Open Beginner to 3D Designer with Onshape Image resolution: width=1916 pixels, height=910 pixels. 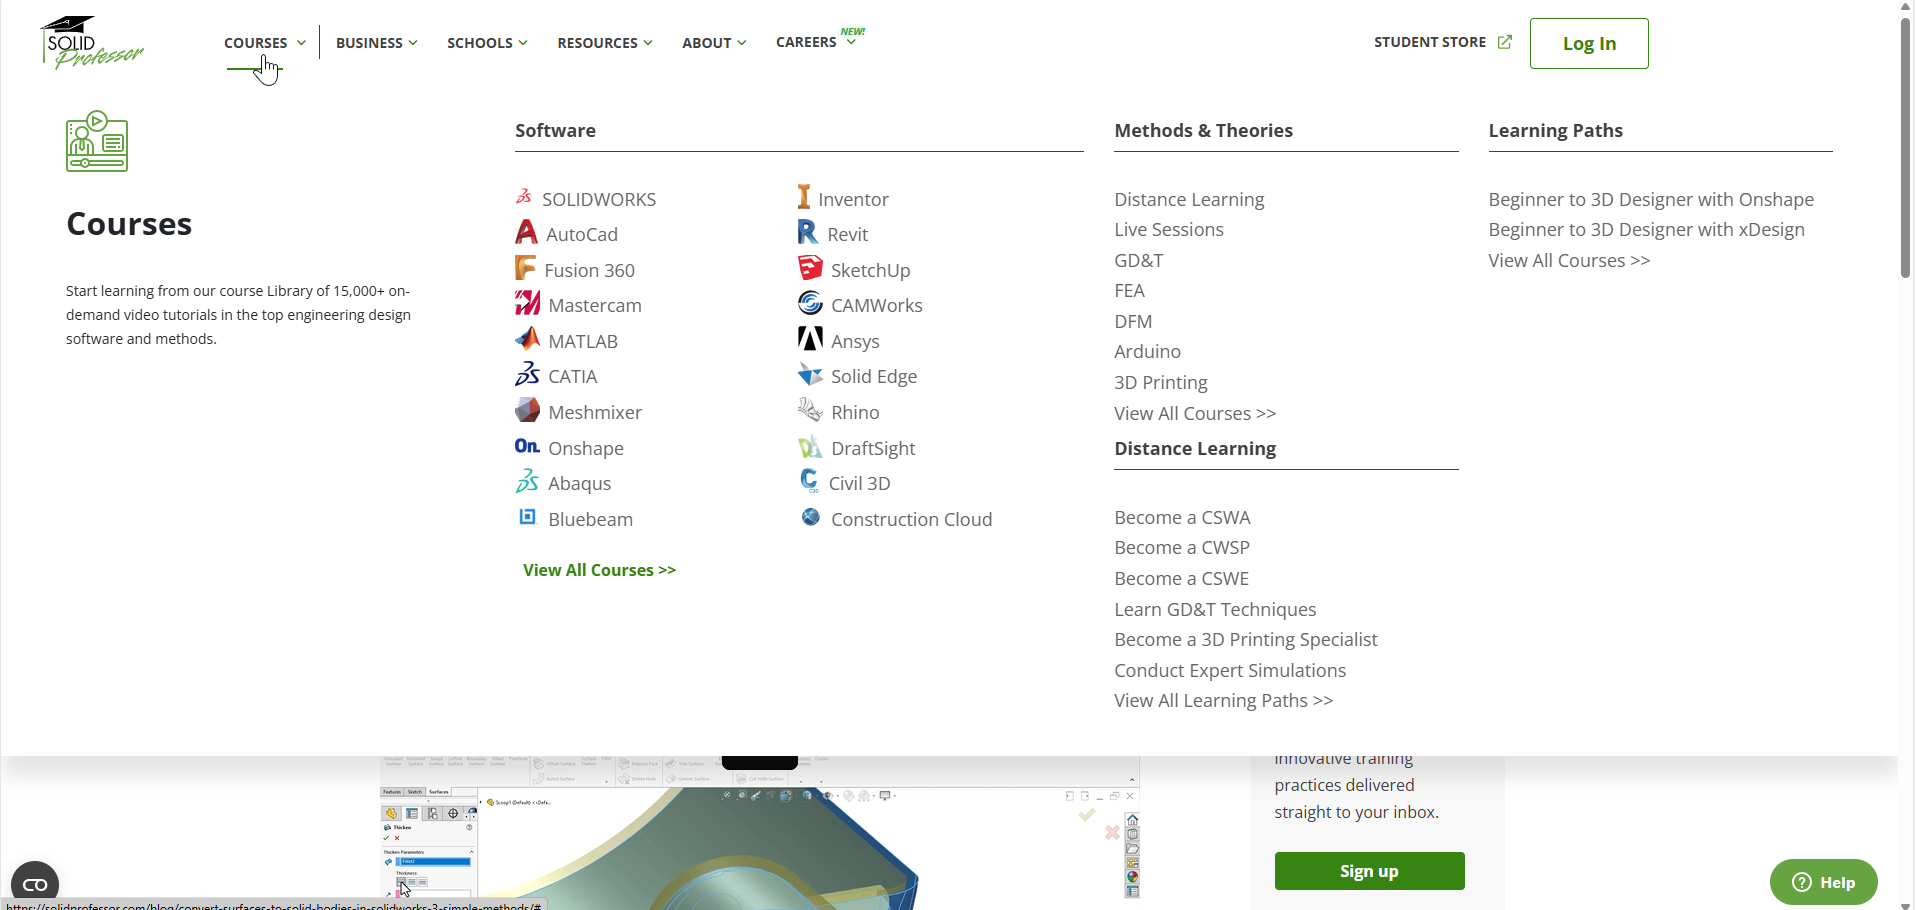pyautogui.click(x=1650, y=199)
